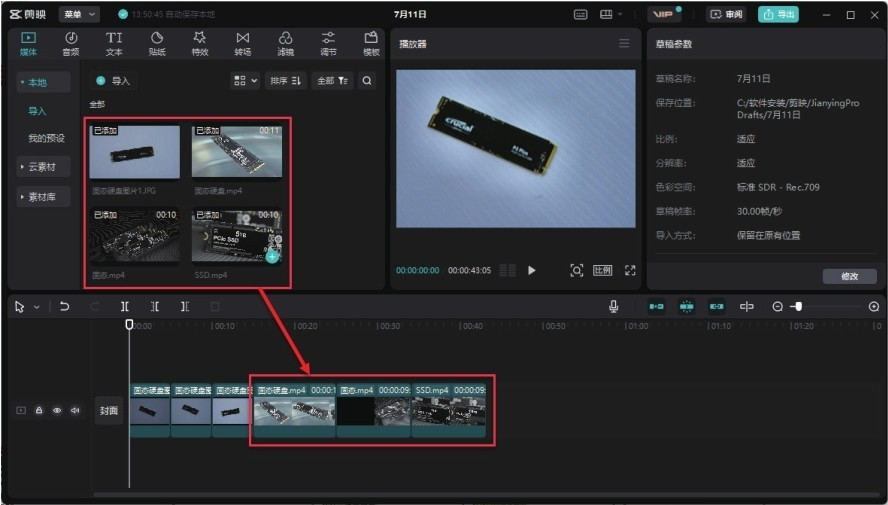Click the 封面 cover button

[109, 410]
